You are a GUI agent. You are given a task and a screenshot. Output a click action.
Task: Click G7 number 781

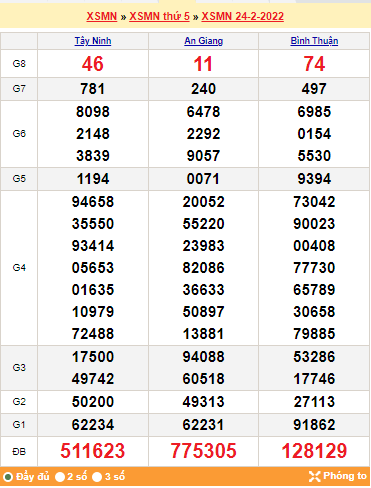pyautogui.click(x=93, y=89)
